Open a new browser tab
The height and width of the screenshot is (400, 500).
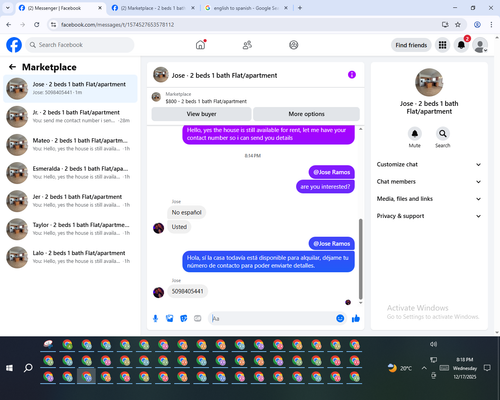(x=300, y=8)
